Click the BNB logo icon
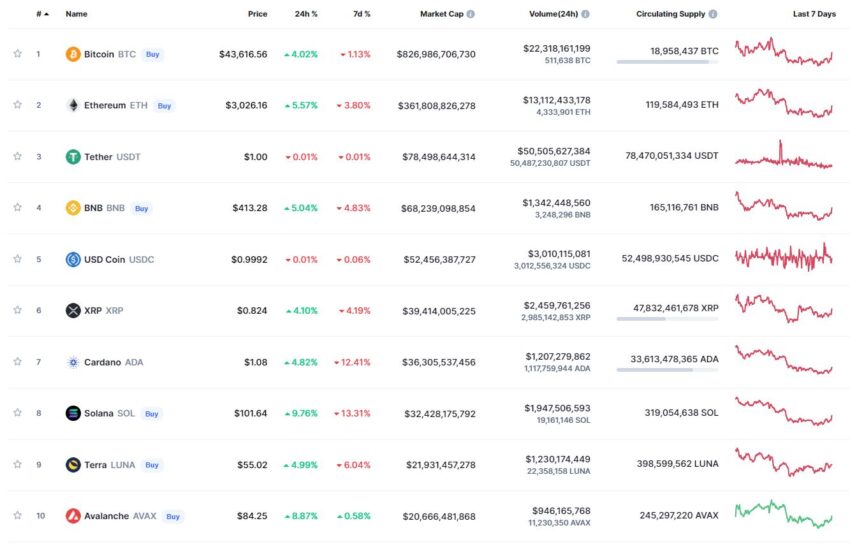 (73, 208)
